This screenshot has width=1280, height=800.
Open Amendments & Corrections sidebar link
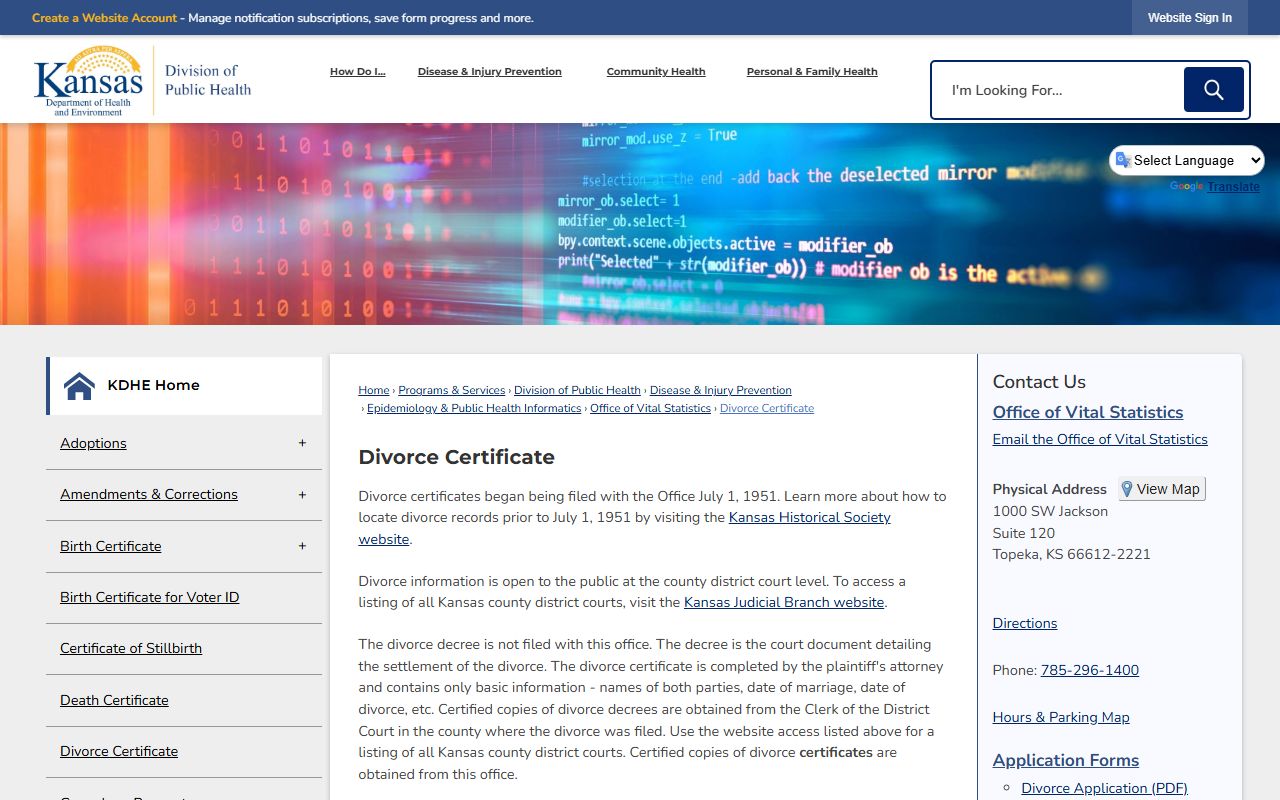[149, 494]
